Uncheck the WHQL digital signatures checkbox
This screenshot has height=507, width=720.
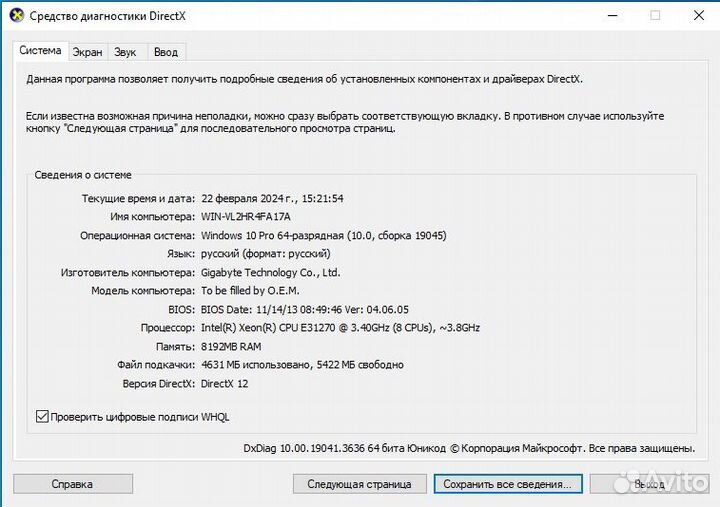coord(42,416)
